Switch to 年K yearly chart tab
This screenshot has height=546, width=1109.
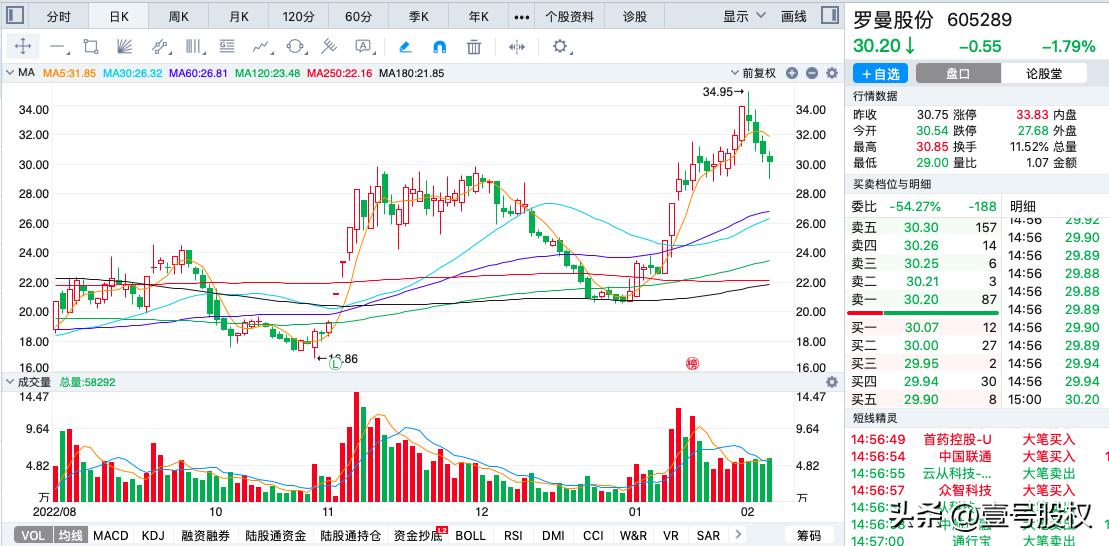(479, 16)
